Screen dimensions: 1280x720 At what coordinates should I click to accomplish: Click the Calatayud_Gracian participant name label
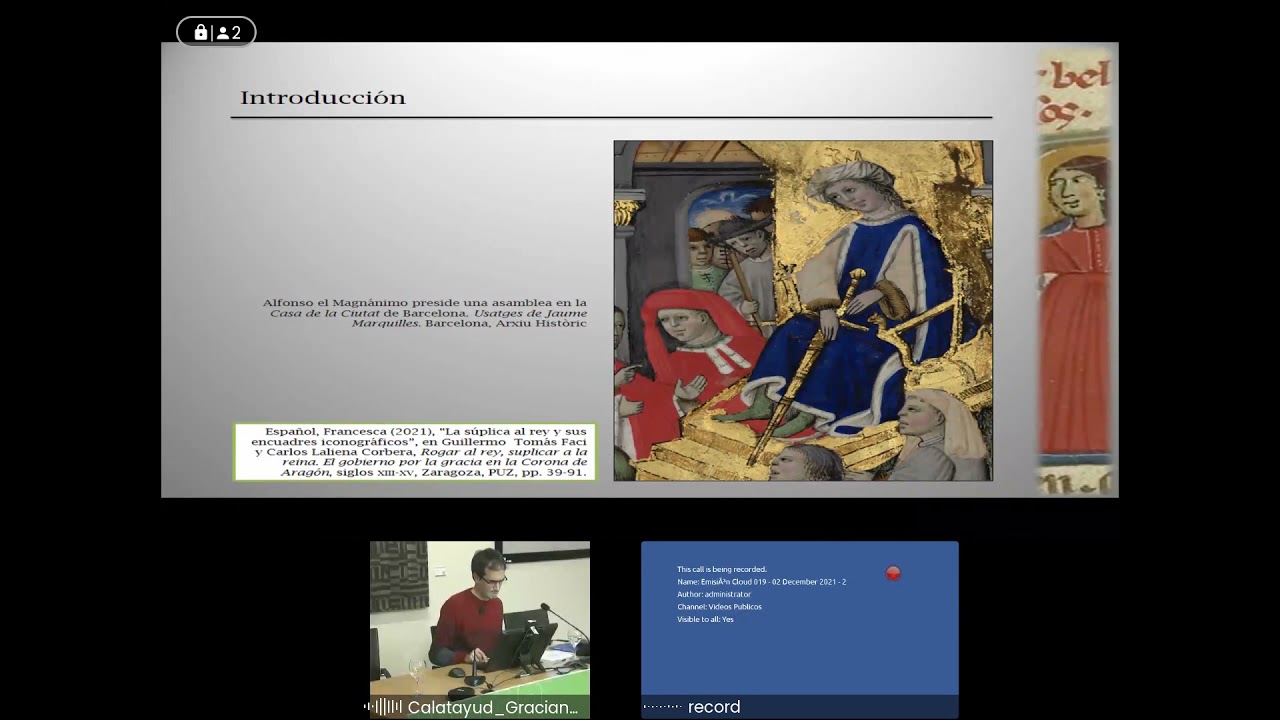click(493, 707)
